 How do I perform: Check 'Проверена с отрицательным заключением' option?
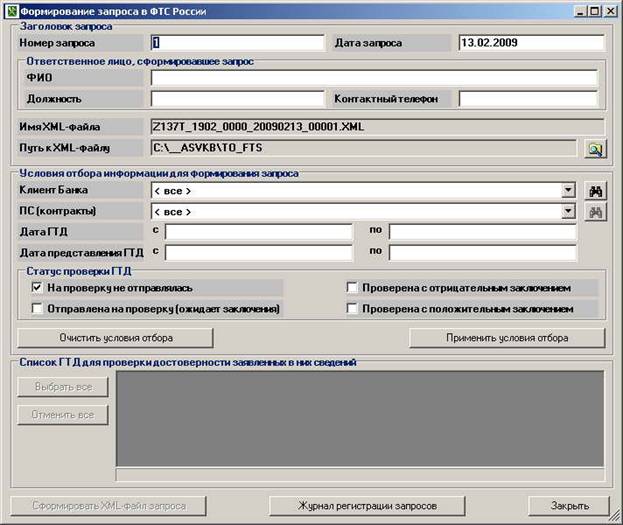pyautogui.click(x=352, y=288)
